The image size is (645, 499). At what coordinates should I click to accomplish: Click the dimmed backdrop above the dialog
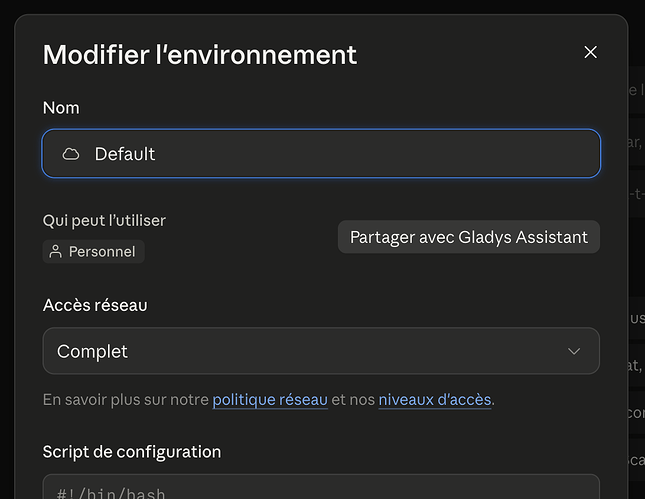tap(322, 6)
